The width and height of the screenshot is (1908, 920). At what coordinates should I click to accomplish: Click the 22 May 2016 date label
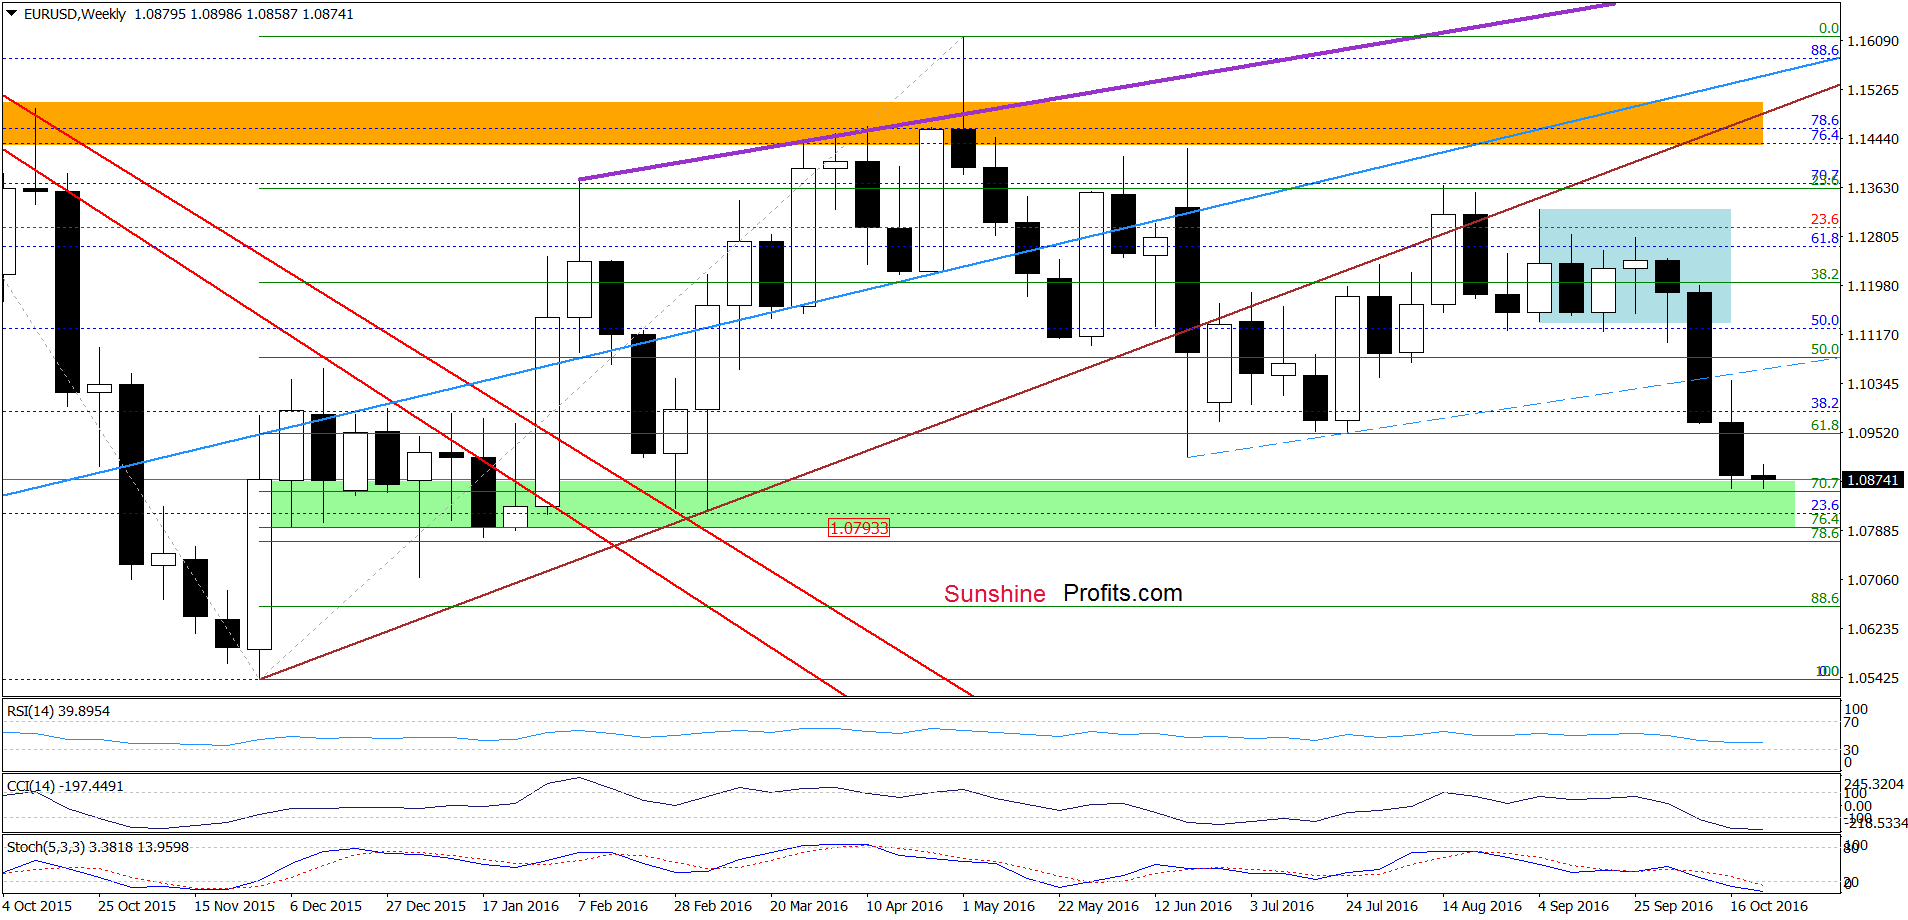click(1098, 906)
